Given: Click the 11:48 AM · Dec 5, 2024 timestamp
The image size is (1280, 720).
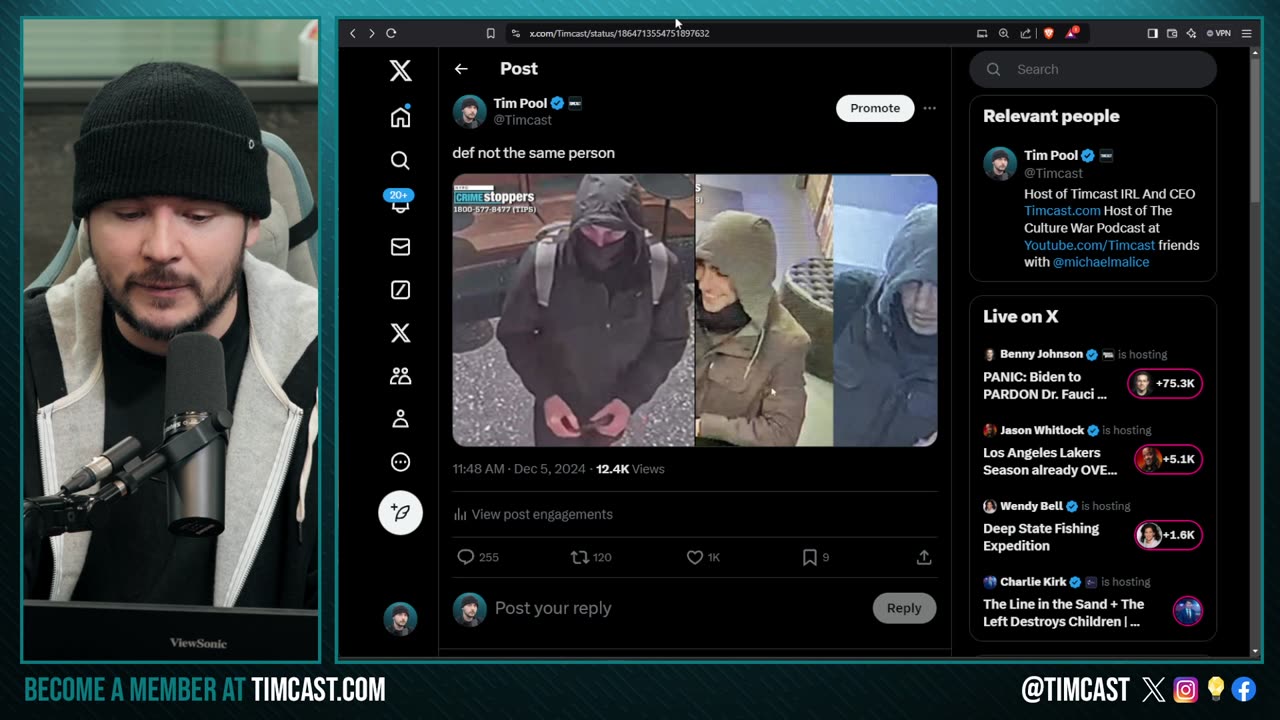Looking at the screenshot, I should click(x=519, y=469).
